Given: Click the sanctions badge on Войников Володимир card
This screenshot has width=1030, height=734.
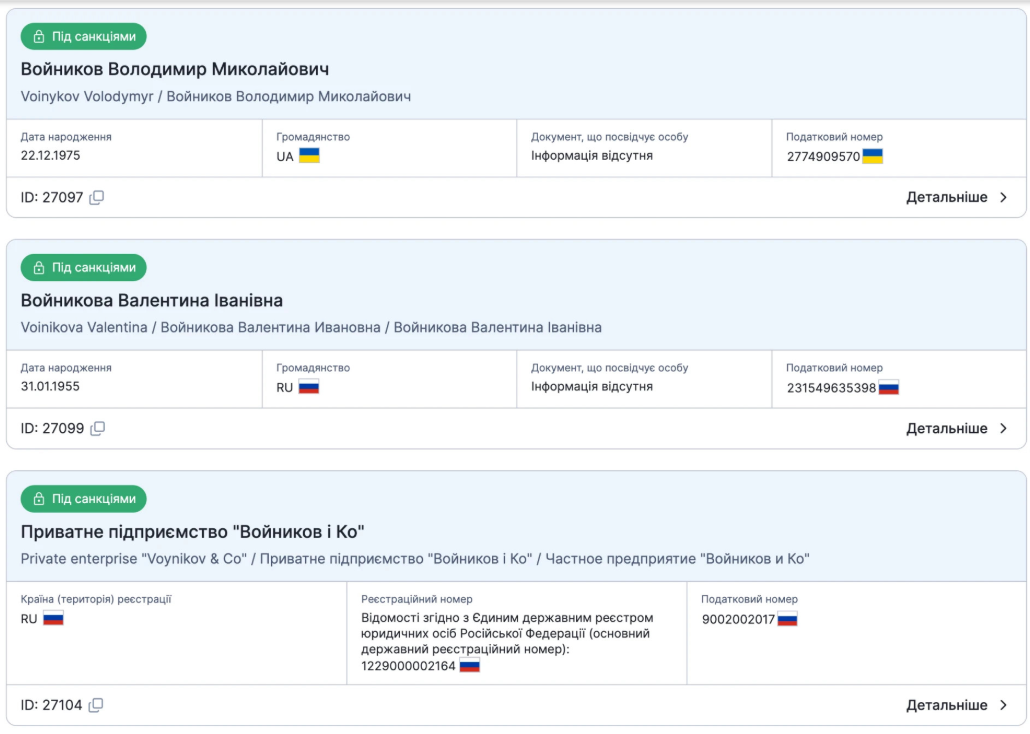Looking at the screenshot, I should click(84, 37).
